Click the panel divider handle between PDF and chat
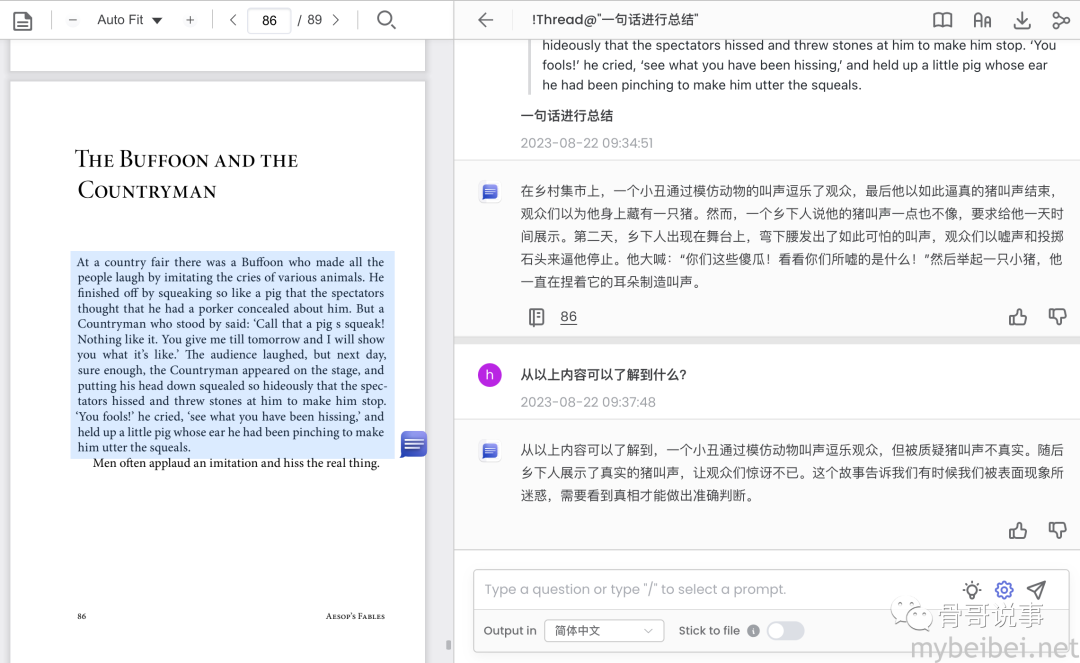 (x=448, y=645)
